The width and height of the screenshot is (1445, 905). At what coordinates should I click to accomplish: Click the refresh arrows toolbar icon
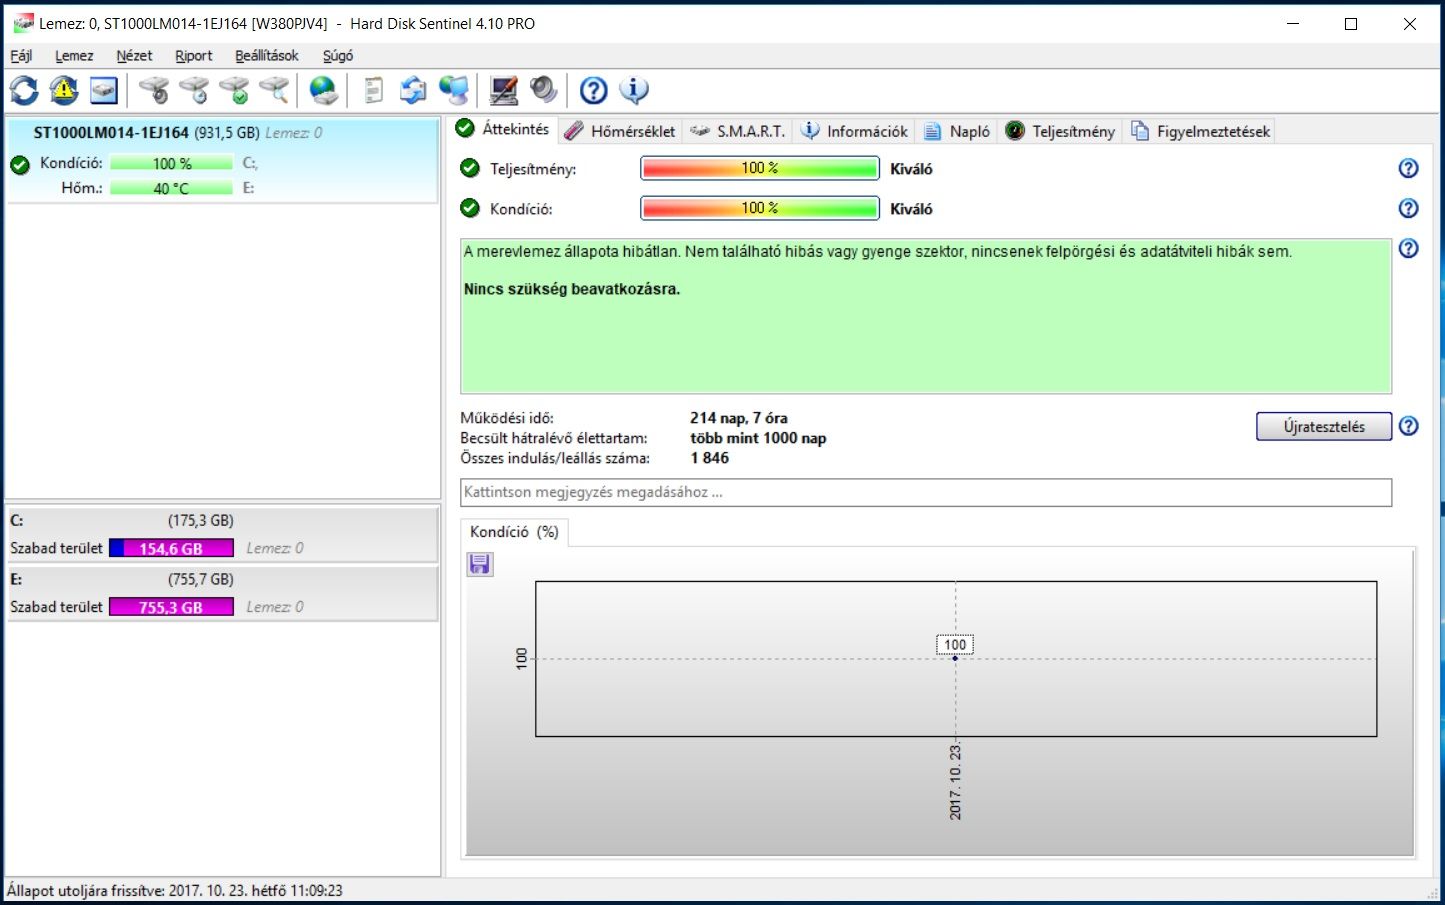[x=24, y=91]
